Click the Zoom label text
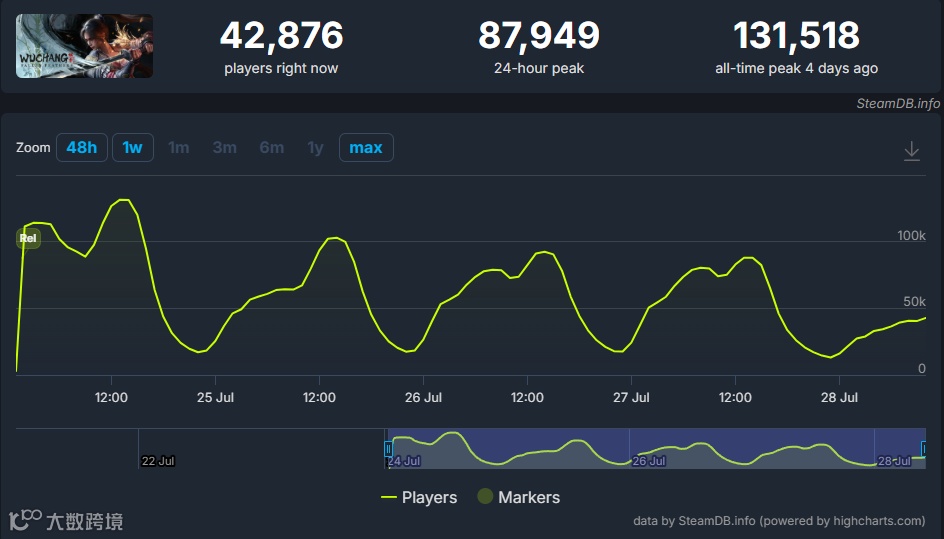944x539 pixels. pyautogui.click(x=33, y=148)
